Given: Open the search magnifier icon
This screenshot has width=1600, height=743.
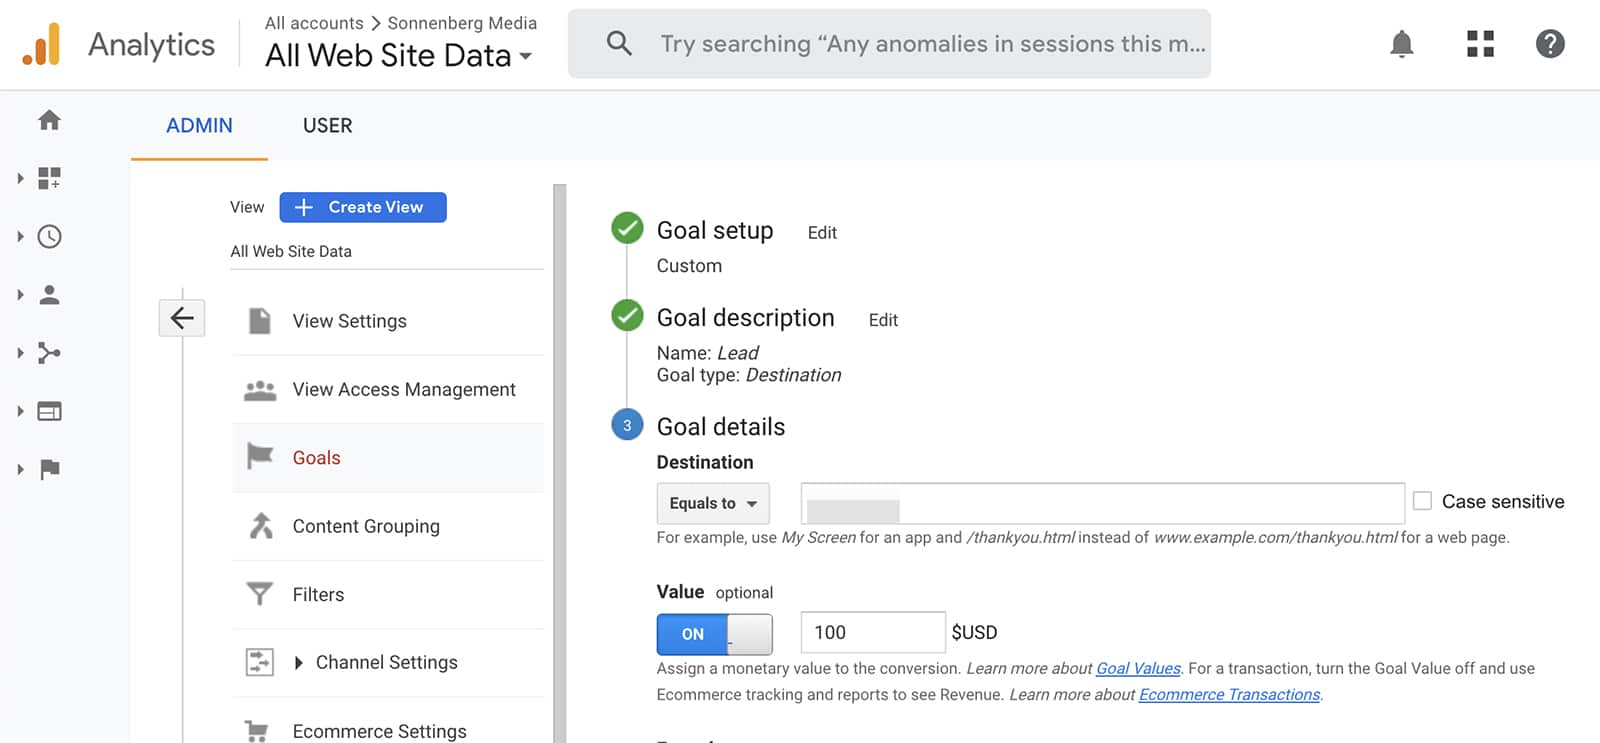Looking at the screenshot, I should [619, 43].
